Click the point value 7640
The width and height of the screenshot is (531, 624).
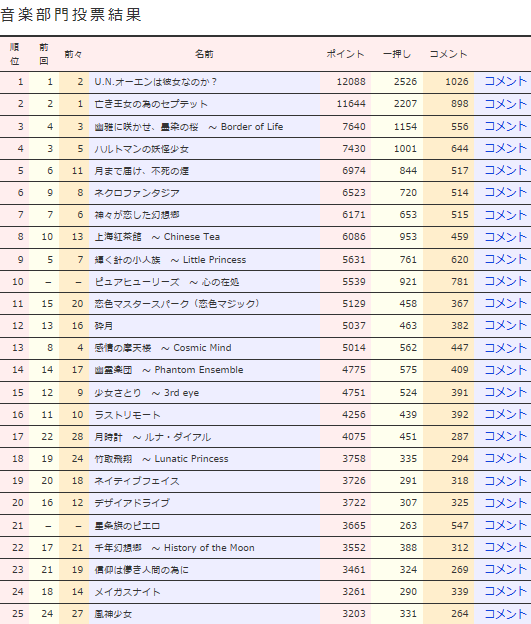354,127
